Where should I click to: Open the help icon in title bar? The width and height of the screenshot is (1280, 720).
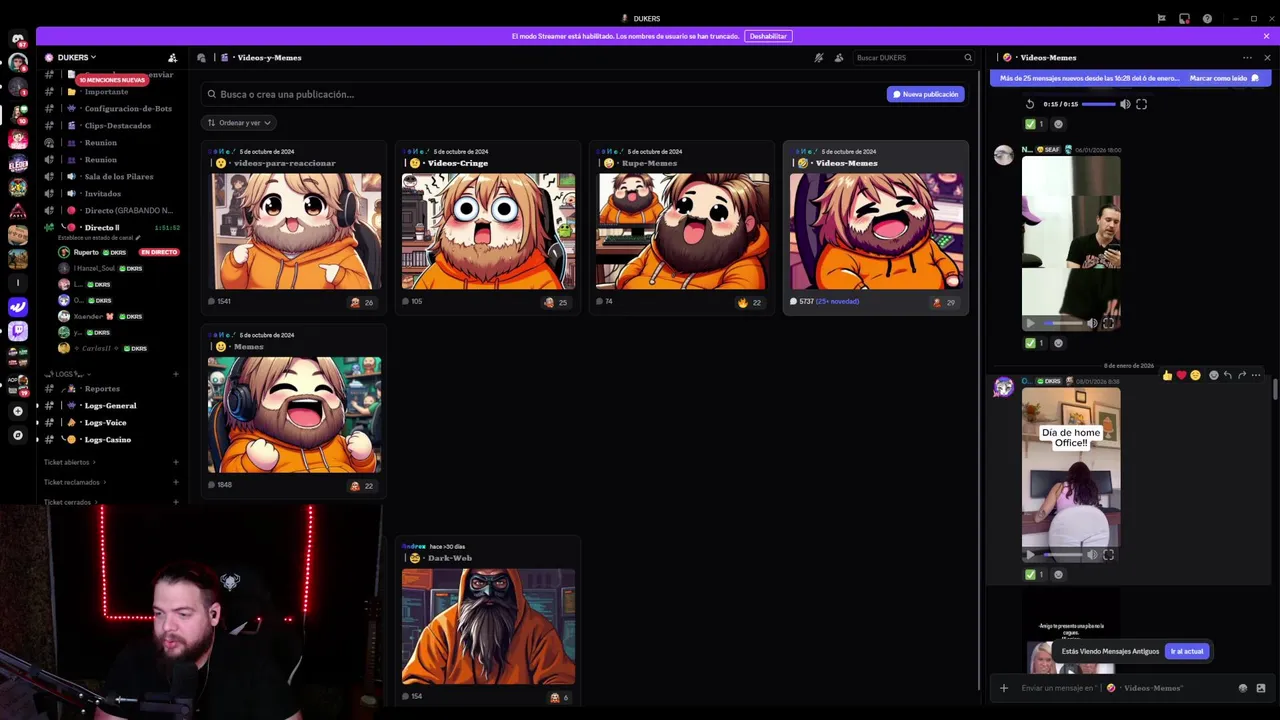click(1207, 18)
